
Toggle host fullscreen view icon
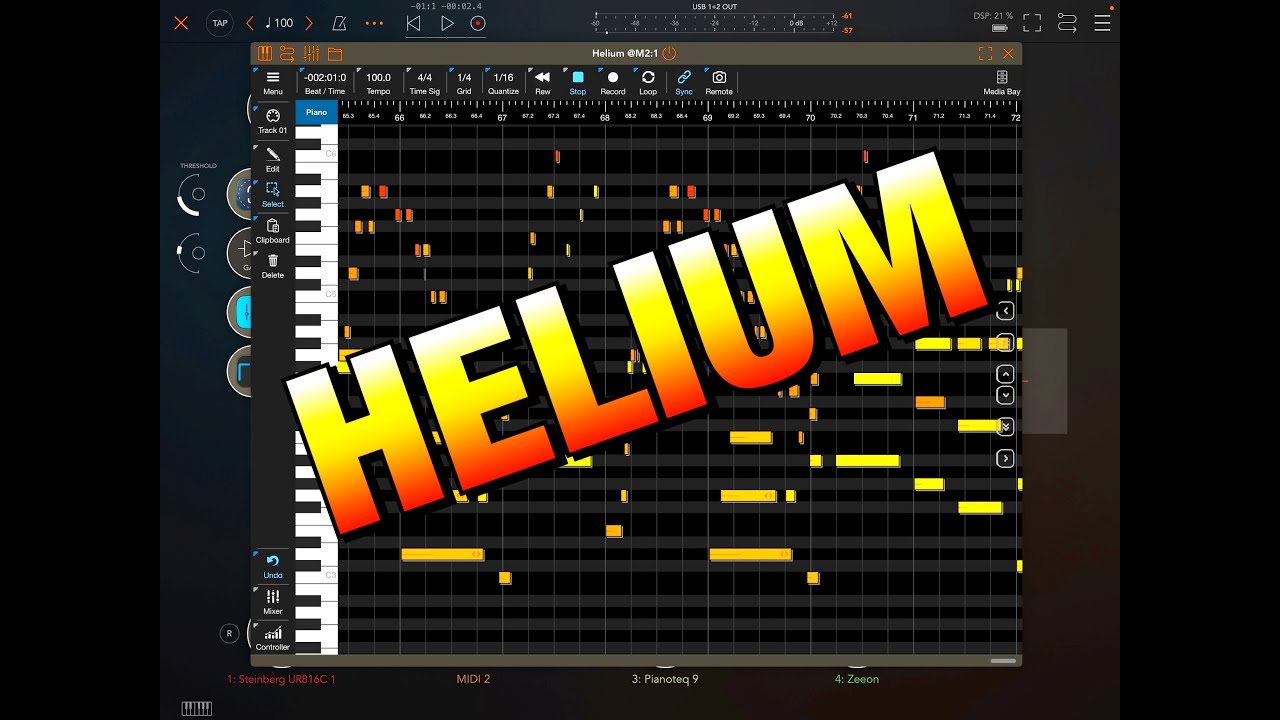pyautogui.click(x=1032, y=23)
